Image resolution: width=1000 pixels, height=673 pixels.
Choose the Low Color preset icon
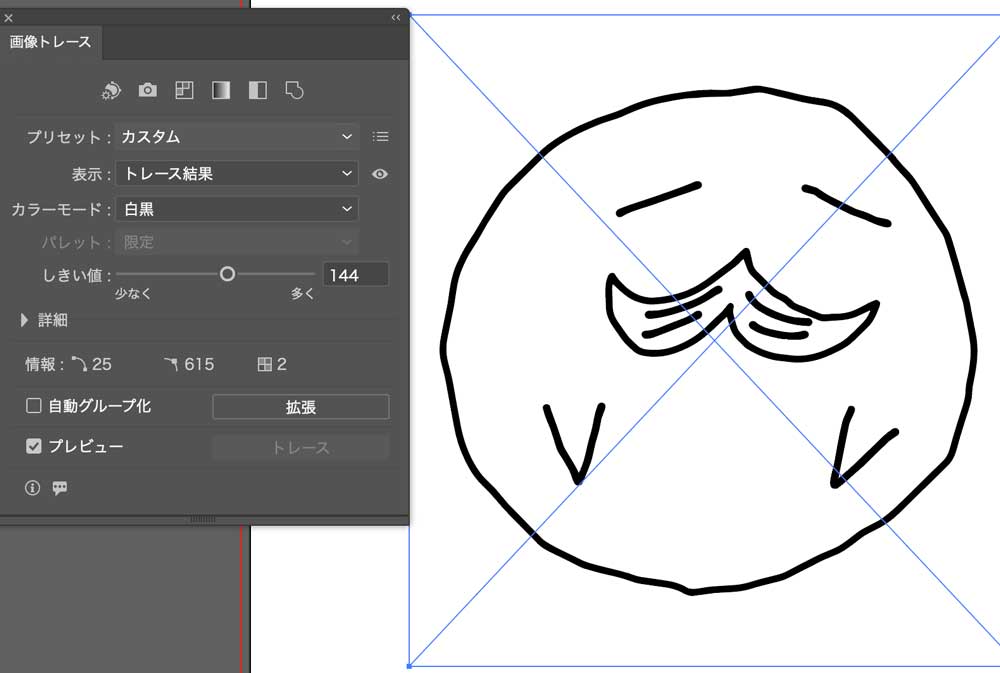click(x=184, y=90)
